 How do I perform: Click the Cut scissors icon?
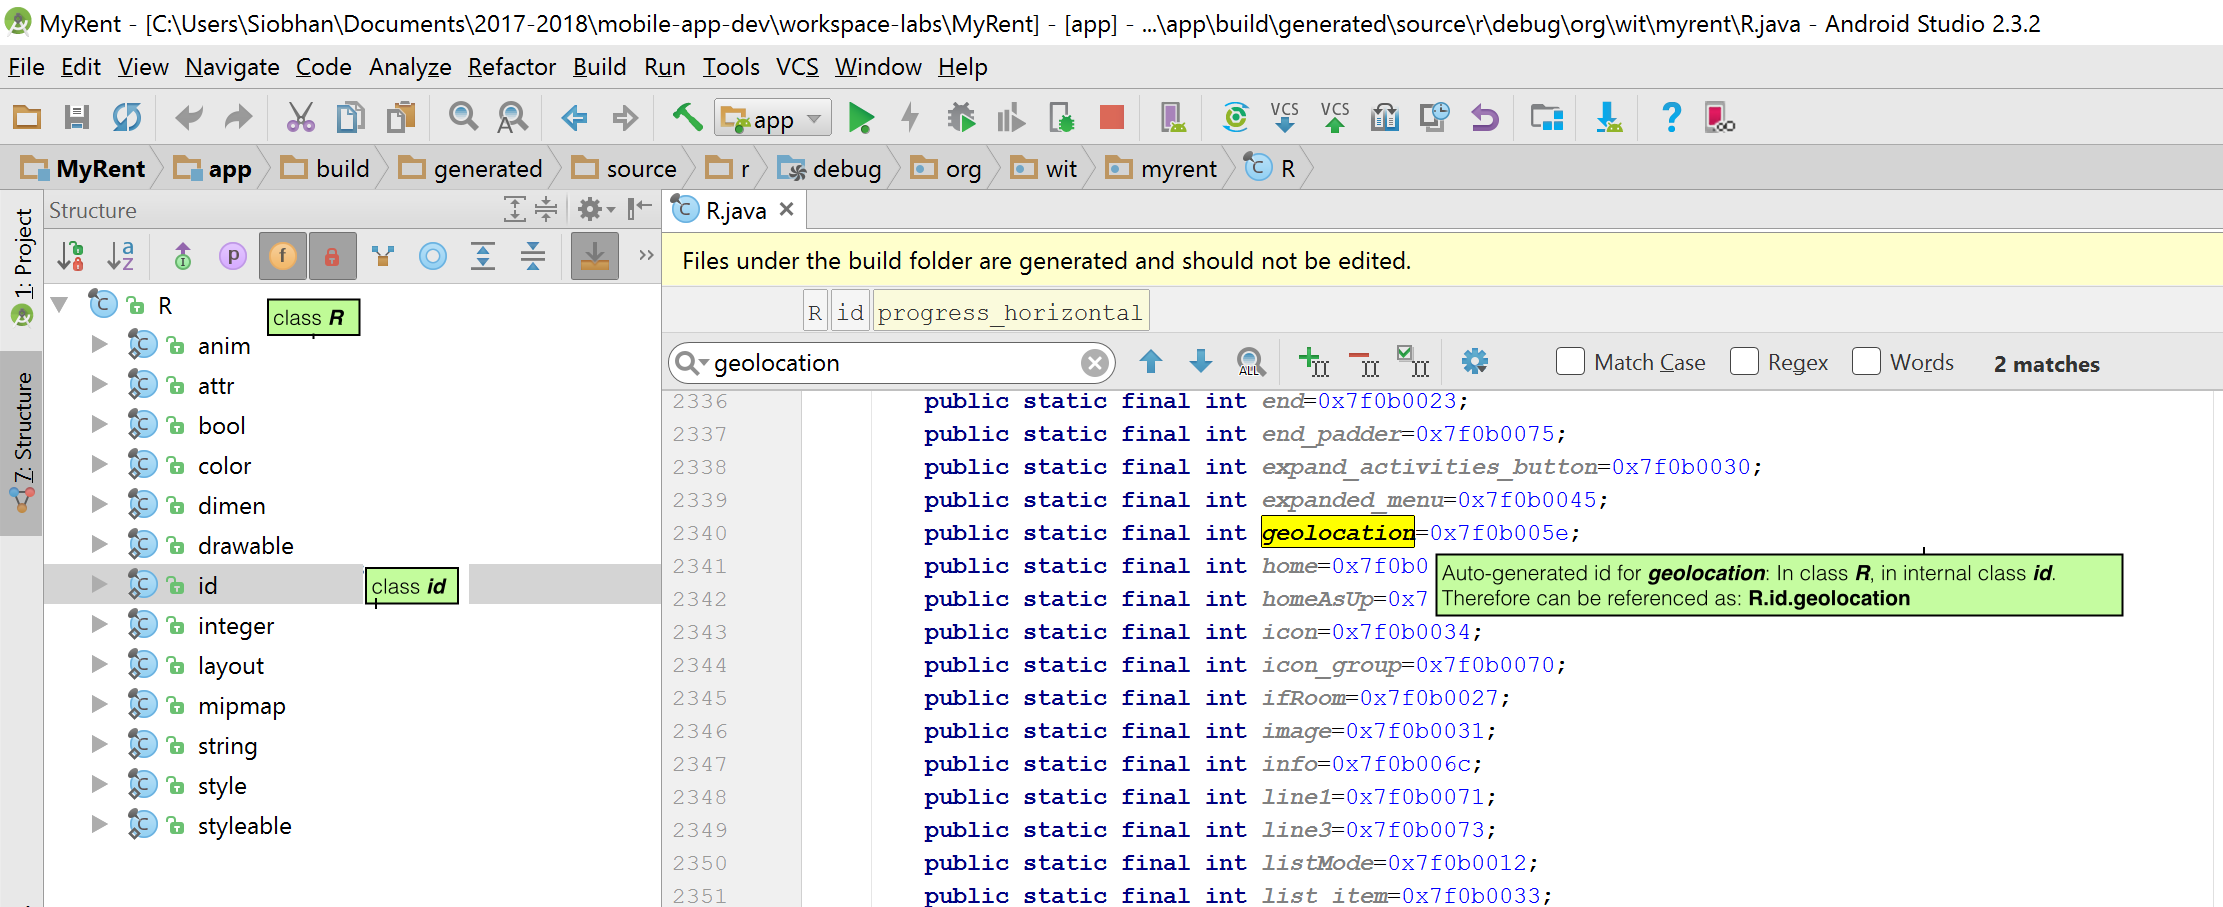300,118
